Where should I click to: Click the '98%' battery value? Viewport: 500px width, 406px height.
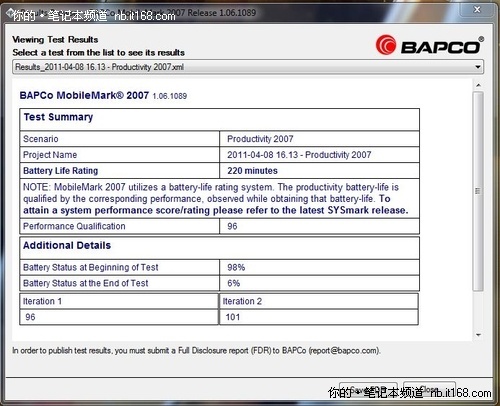236,267
